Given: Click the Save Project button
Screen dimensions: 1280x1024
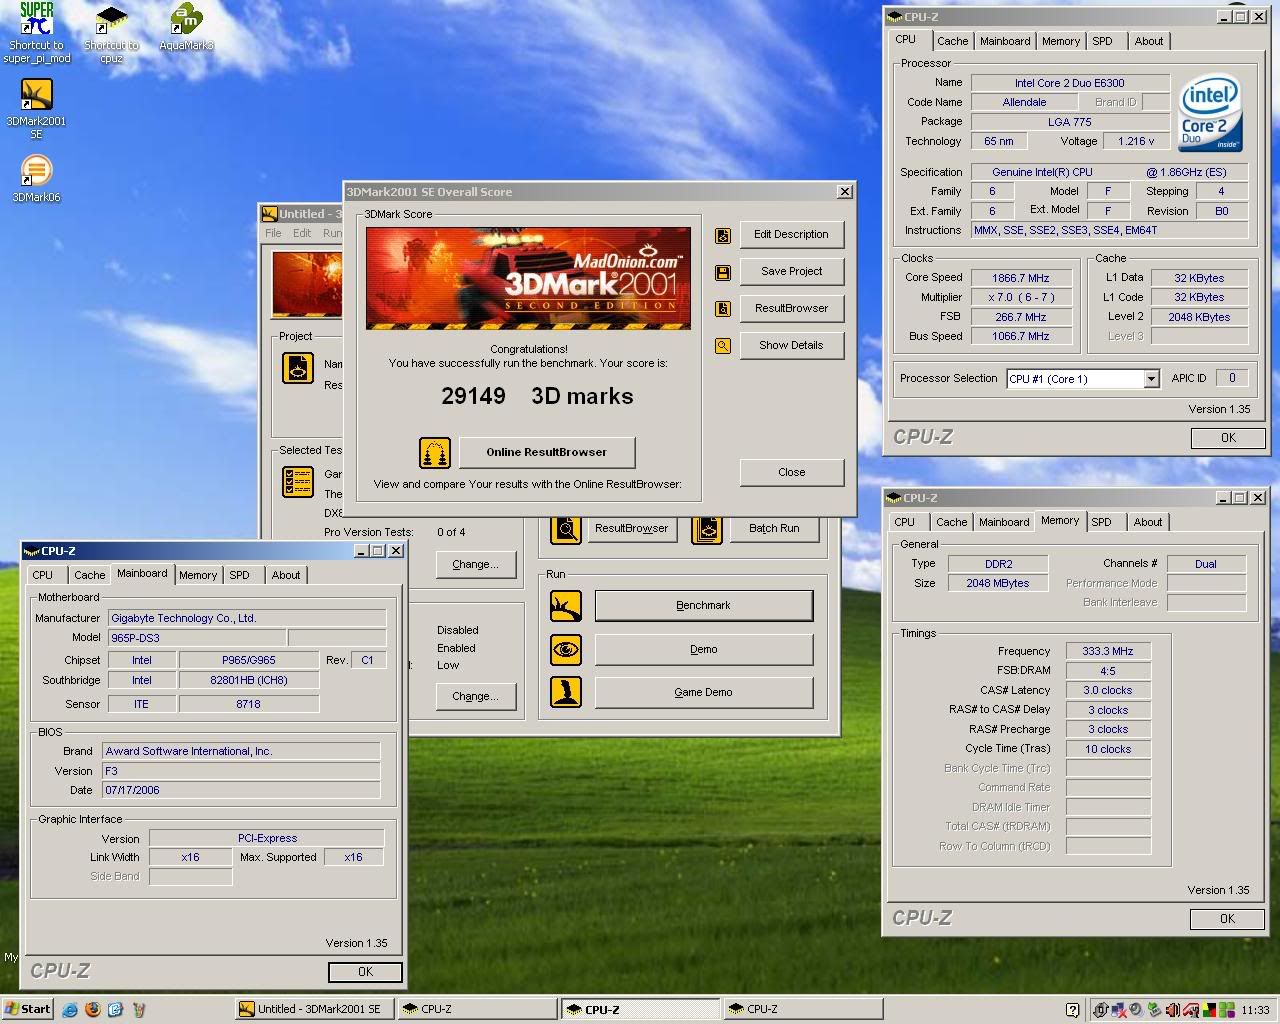Looking at the screenshot, I should click(x=791, y=272).
